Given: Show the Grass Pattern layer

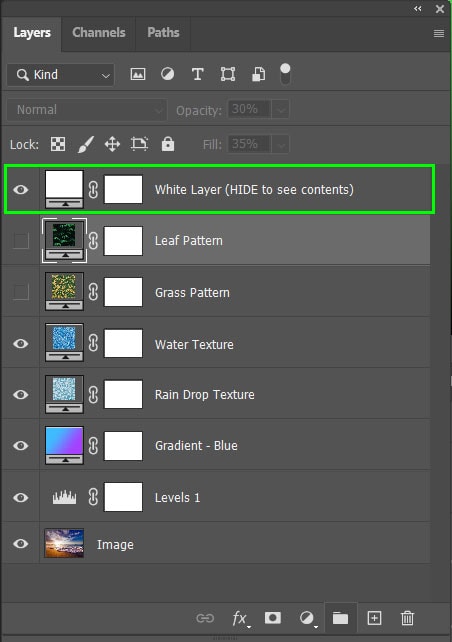Looking at the screenshot, I should click(x=21, y=292).
